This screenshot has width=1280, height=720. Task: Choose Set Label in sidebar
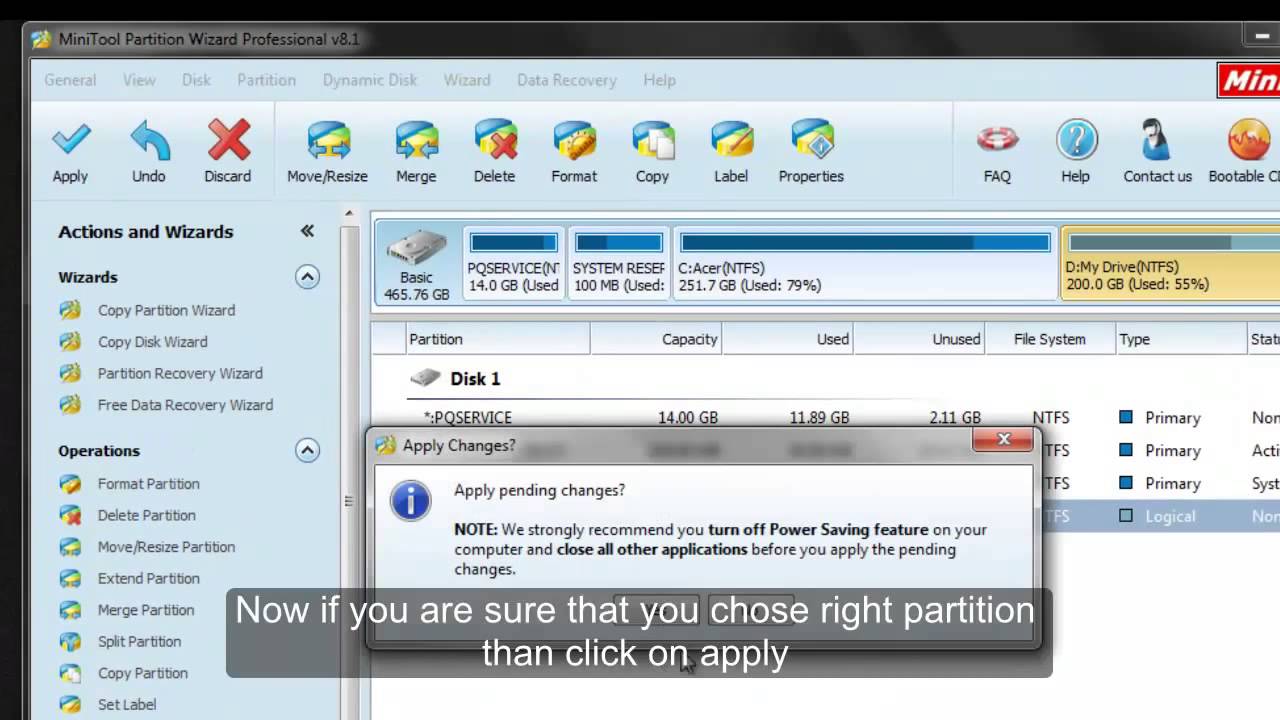tap(126, 704)
